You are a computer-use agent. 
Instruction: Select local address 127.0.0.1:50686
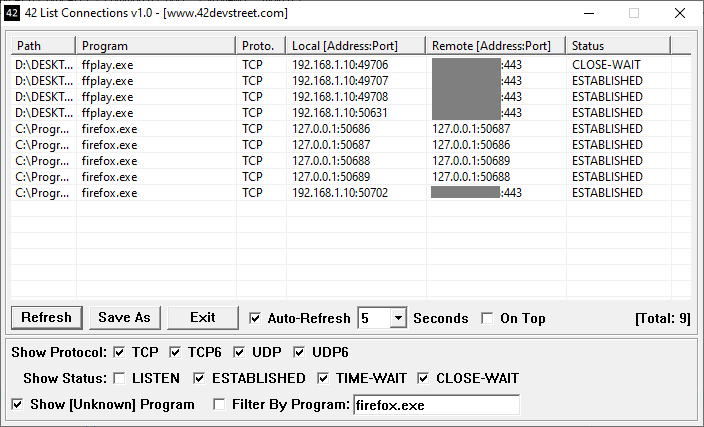click(x=331, y=129)
